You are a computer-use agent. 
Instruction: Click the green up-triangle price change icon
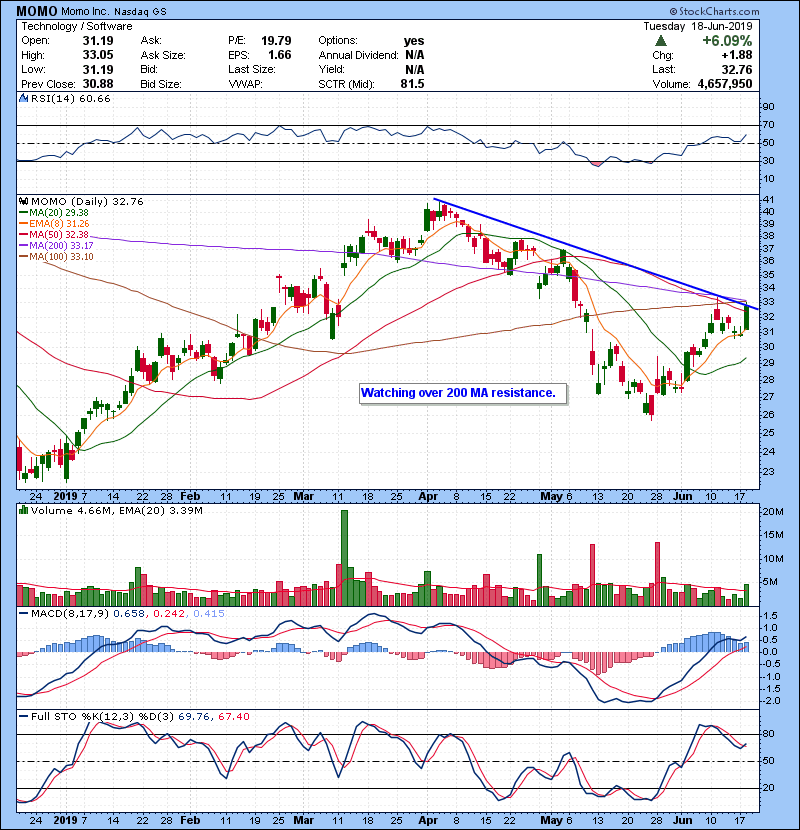coord(660,41)
